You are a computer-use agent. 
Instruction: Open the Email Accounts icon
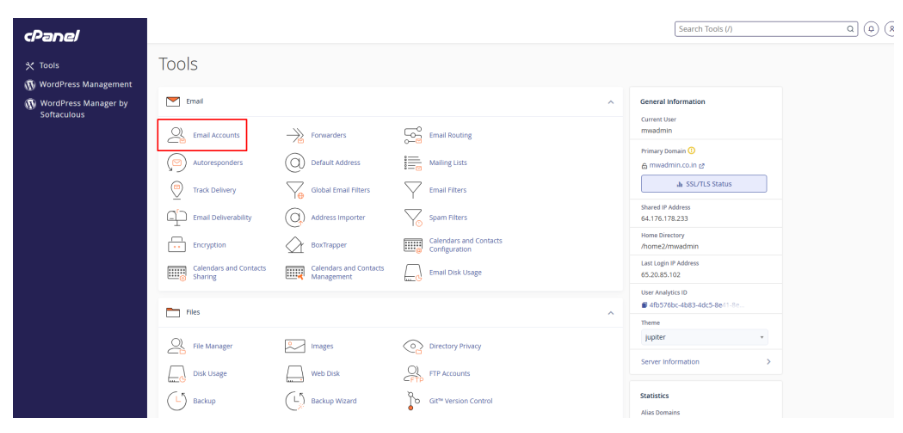(x=176, y=135)
